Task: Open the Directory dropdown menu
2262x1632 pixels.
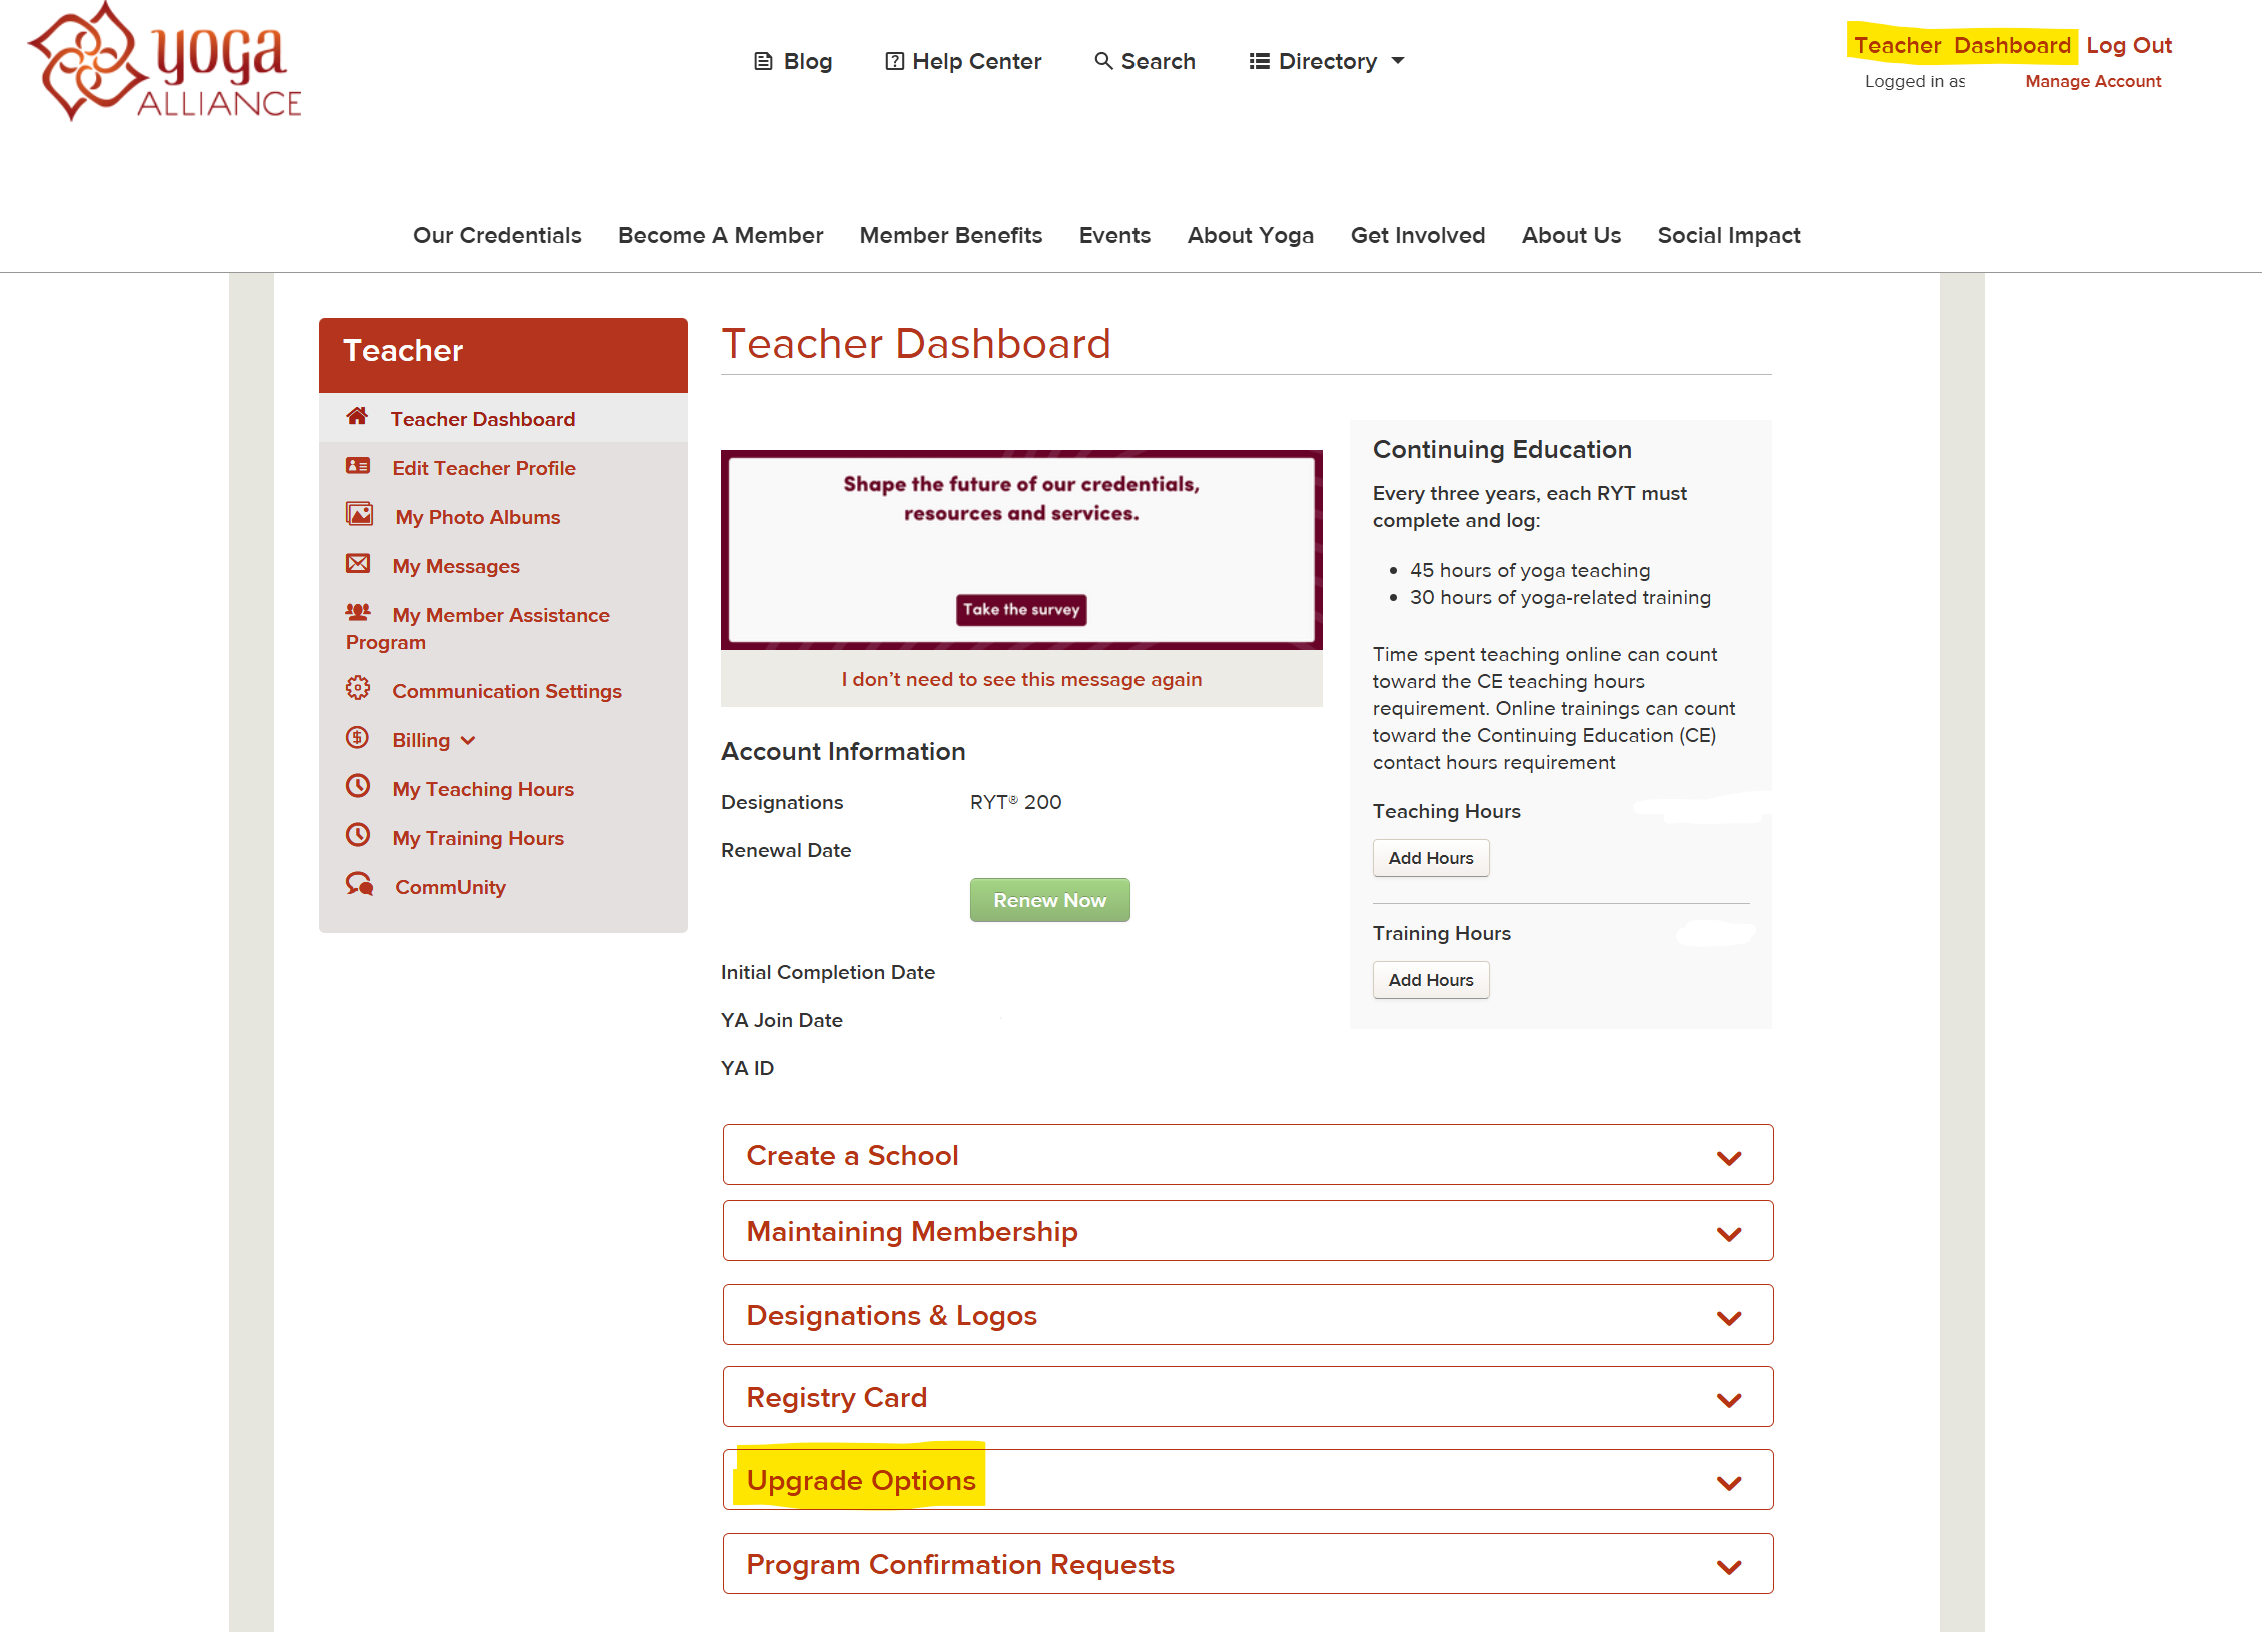Action: click(x=1326, y=61)
